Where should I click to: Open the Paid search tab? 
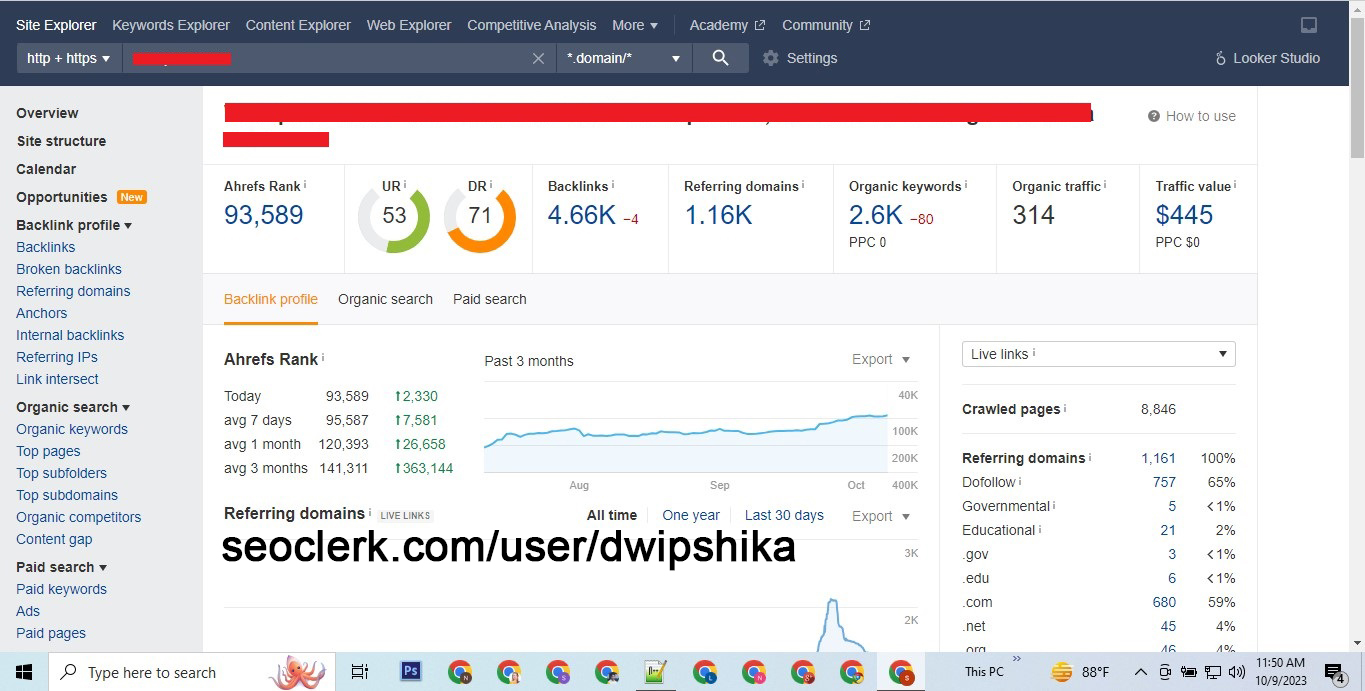489,299
